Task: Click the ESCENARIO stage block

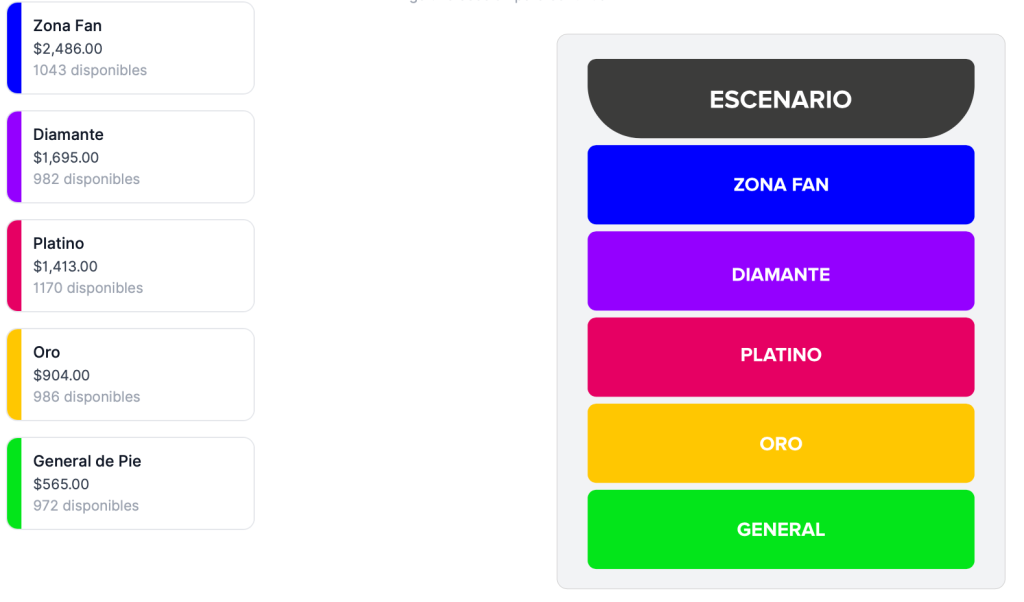Action: coord(780,99)
